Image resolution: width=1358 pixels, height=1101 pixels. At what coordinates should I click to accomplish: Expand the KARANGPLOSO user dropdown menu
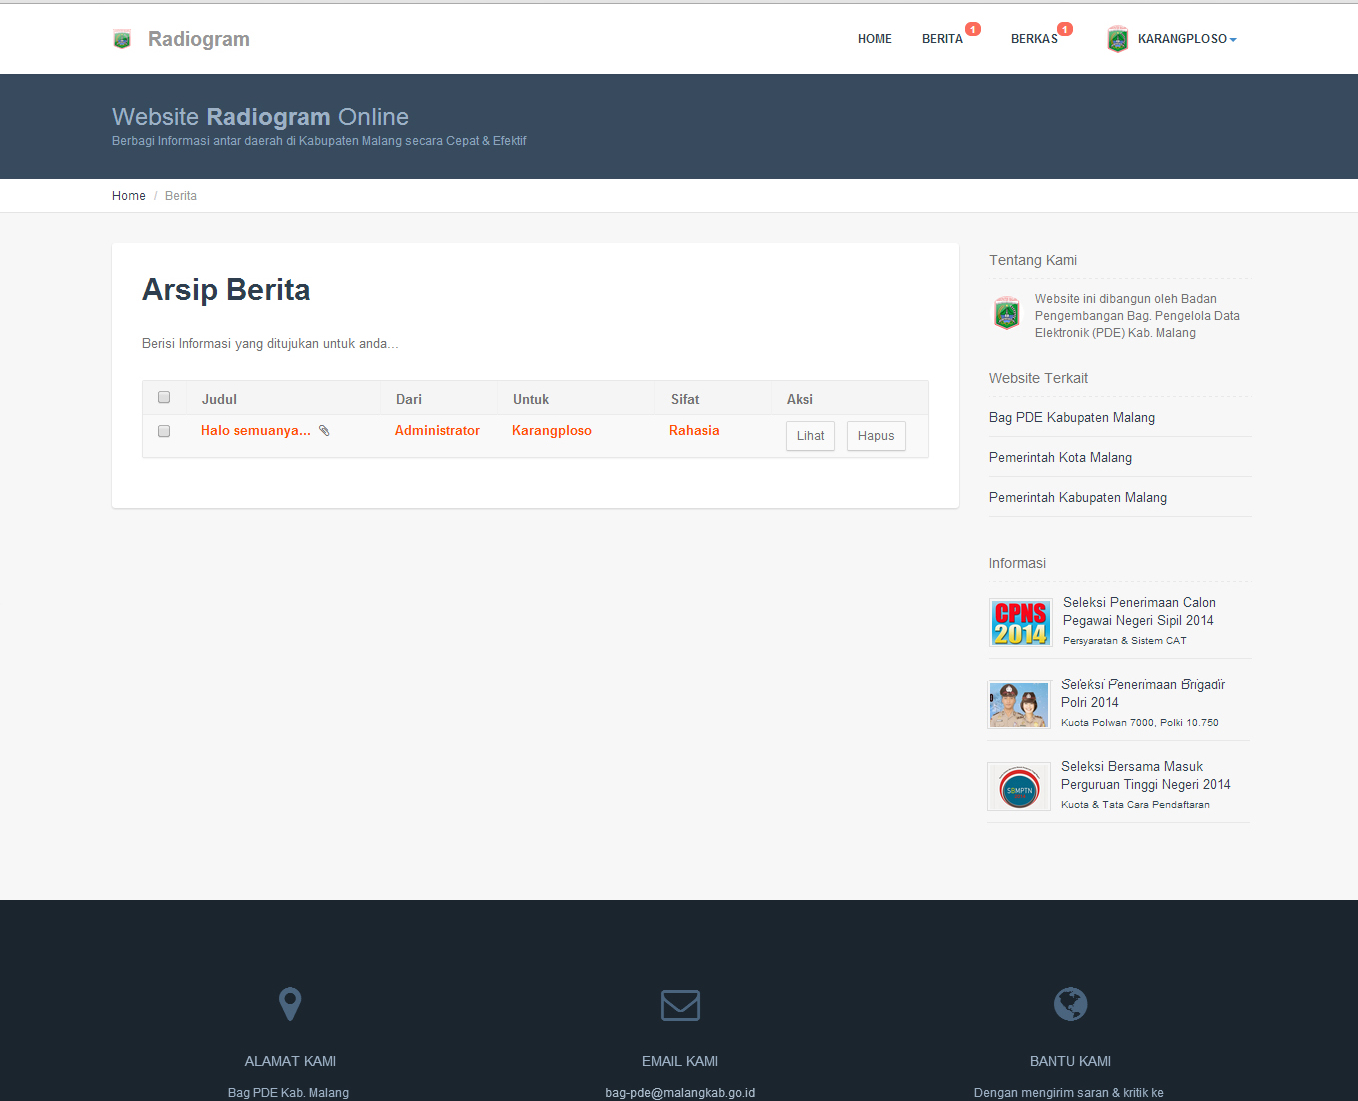click(x=1186, y=39)
